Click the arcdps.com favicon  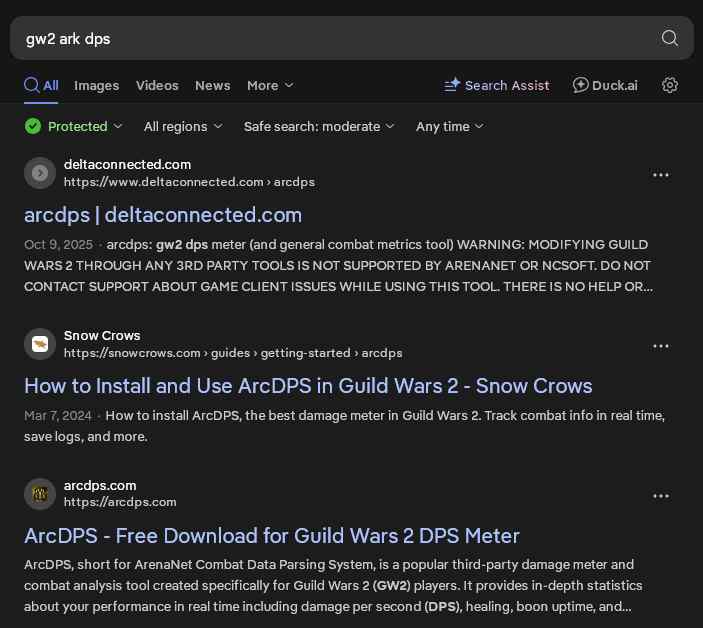(40, 494)
